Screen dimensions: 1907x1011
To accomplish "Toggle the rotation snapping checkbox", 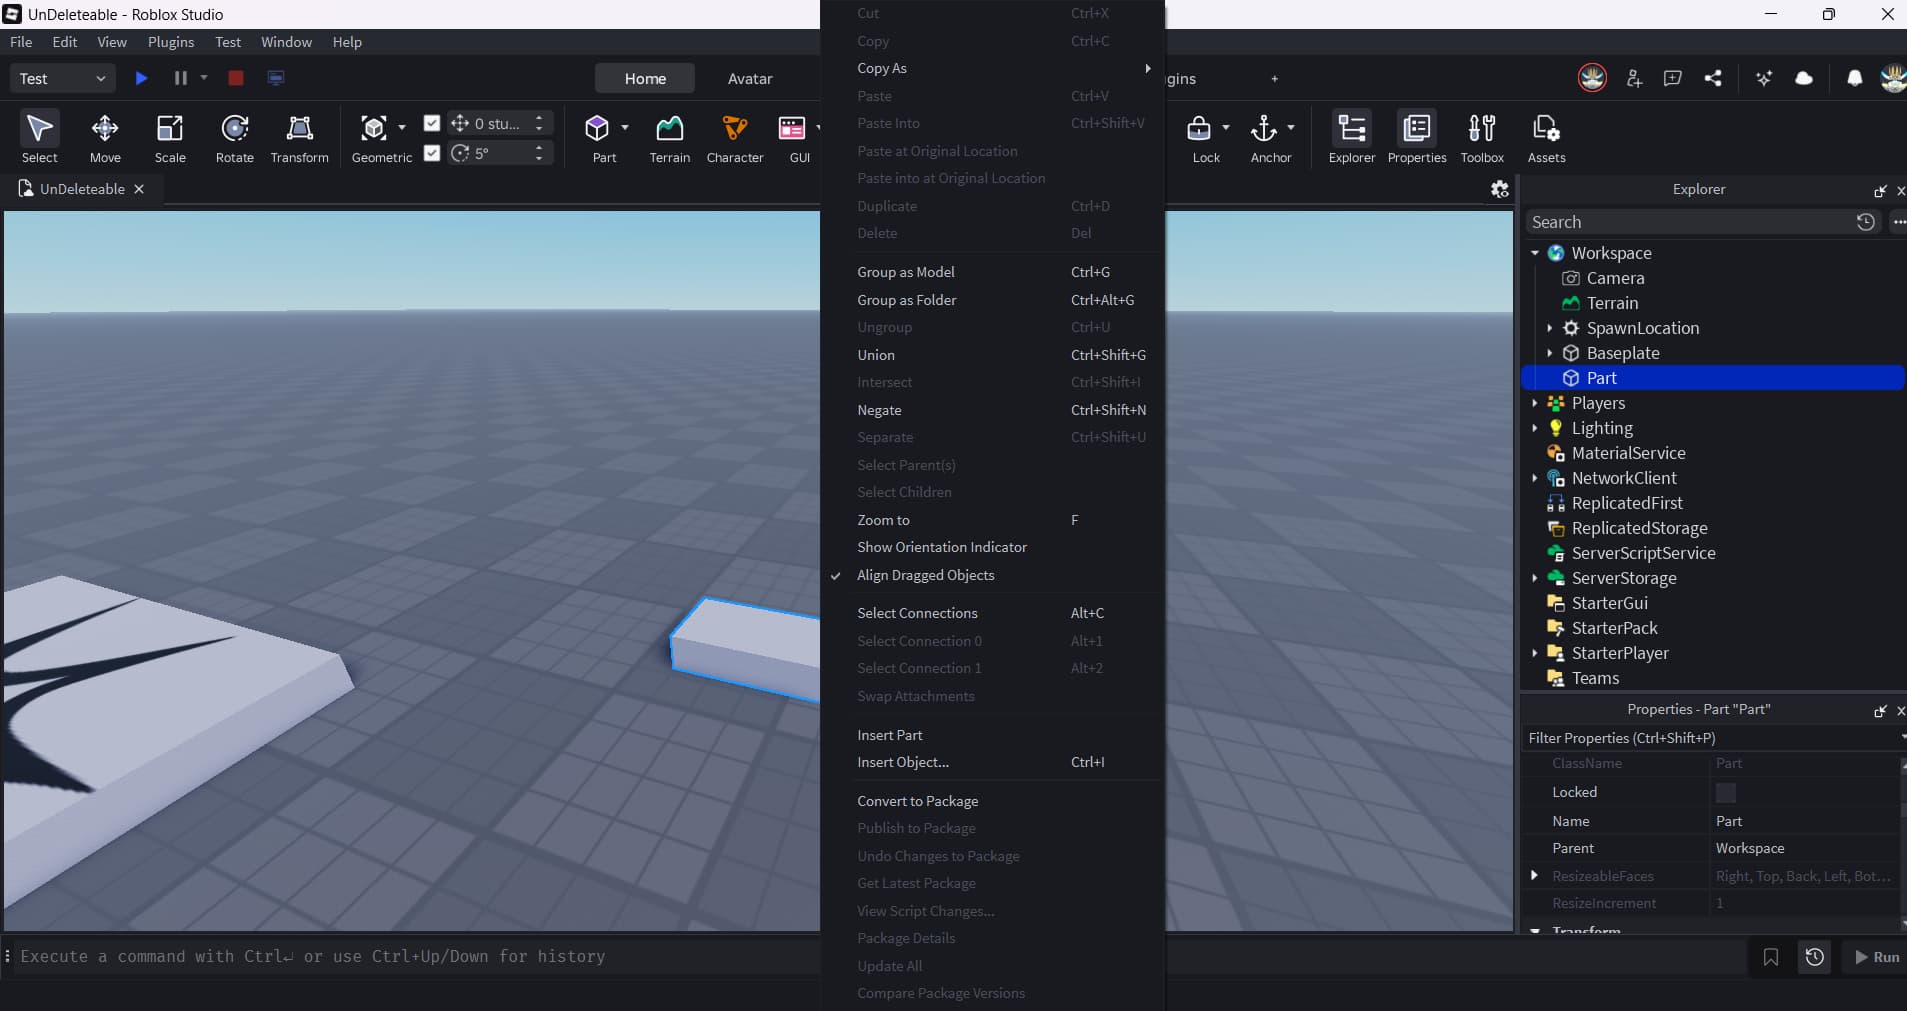I will tap(432, 153).
